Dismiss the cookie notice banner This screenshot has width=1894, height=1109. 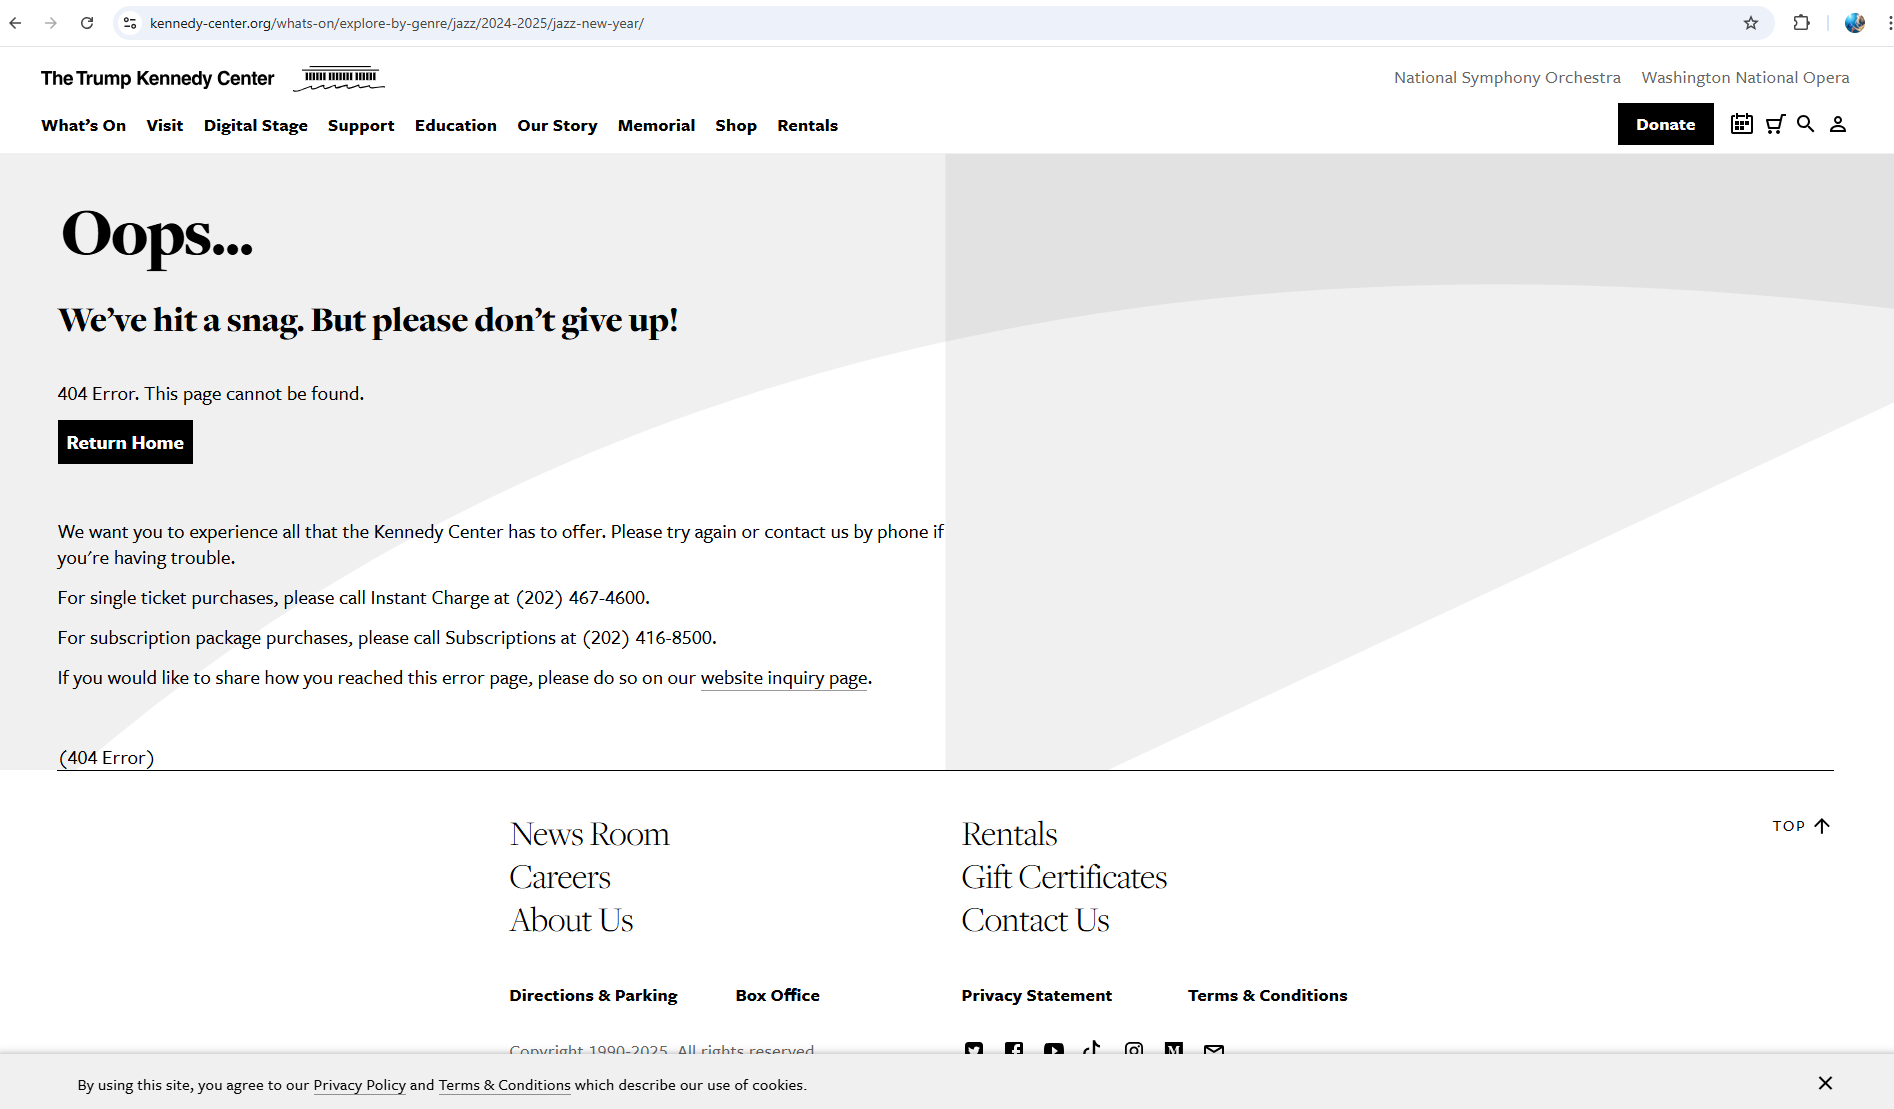tap(1825, 1083)
